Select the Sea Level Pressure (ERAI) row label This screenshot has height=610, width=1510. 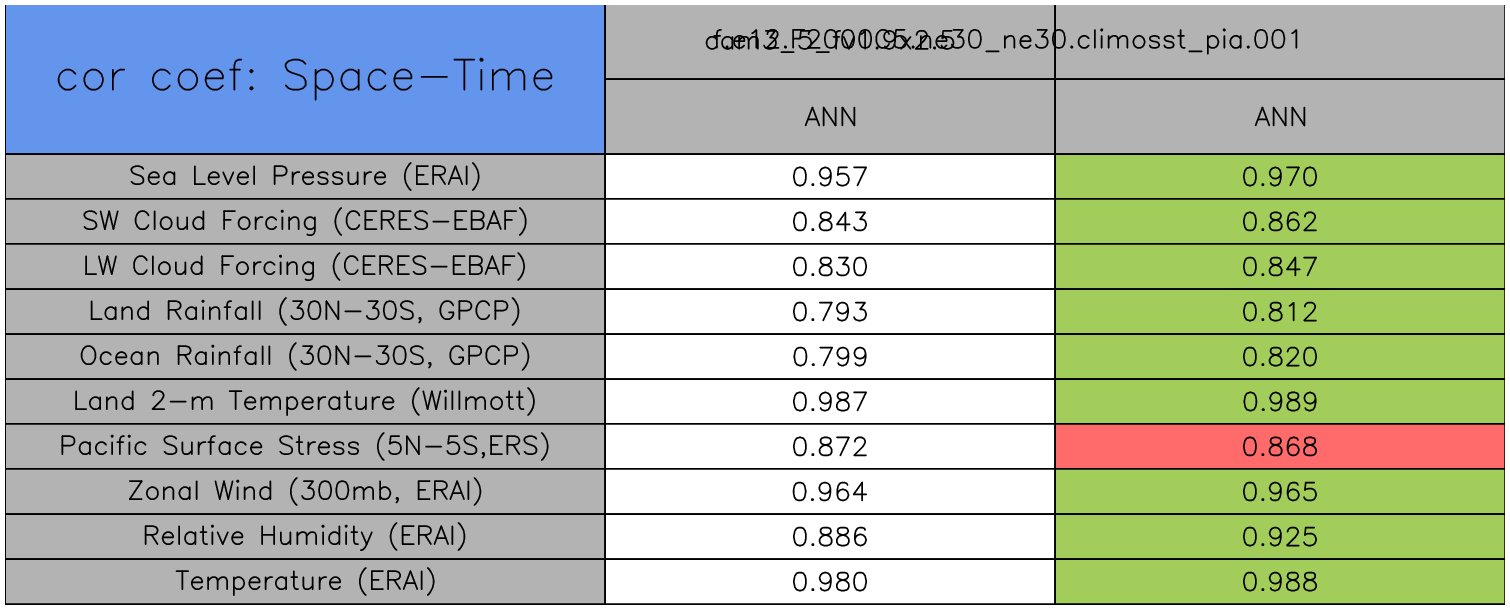click(305, 177)
